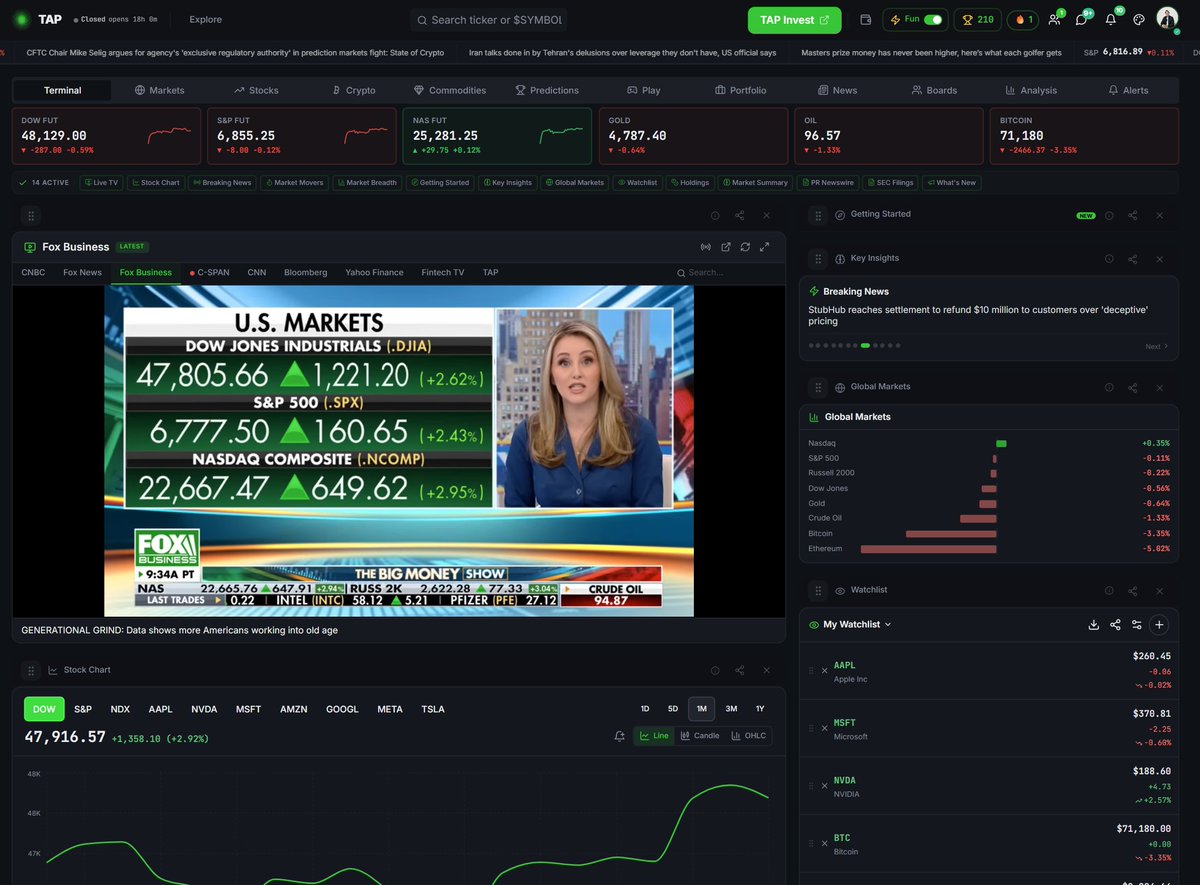
Task: Share the Live TV widget
Action: click(740, 215)
